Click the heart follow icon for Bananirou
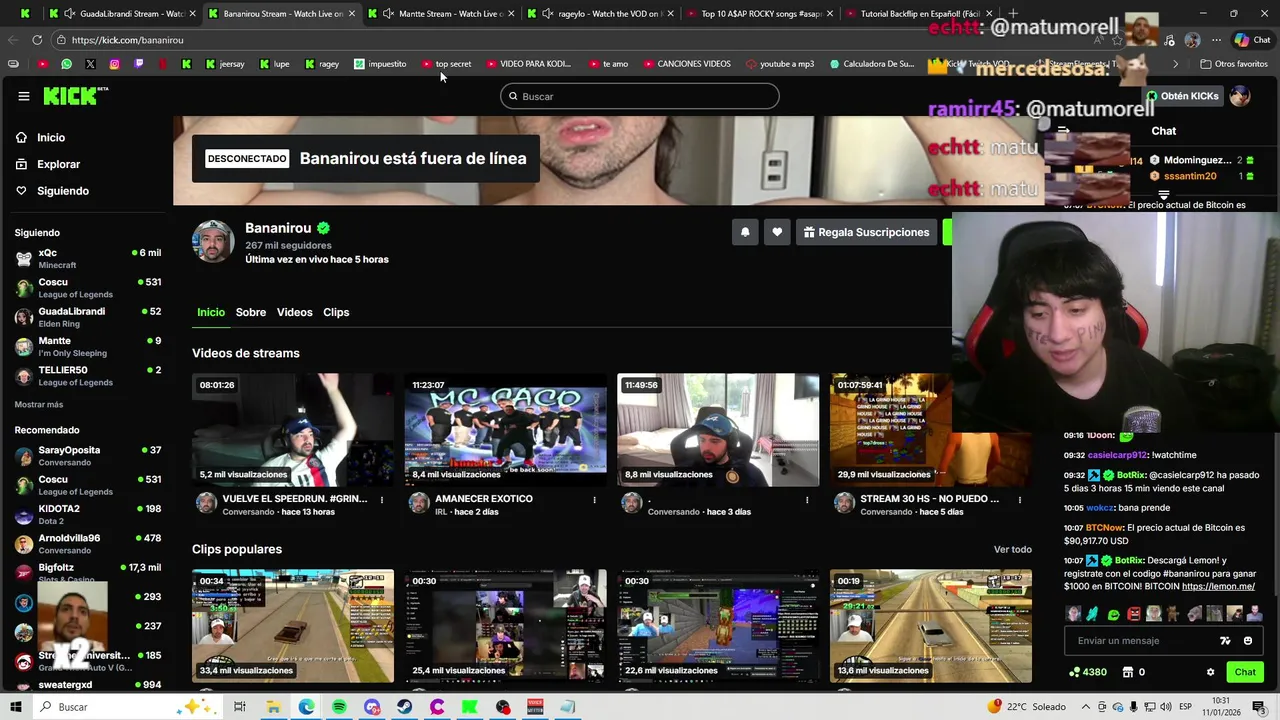The image size is (1280, 720). pos(777,232)
